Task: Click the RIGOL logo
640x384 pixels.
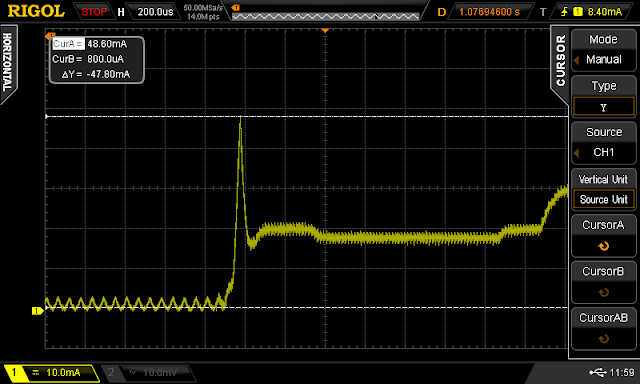Action: tap(36, 11)
